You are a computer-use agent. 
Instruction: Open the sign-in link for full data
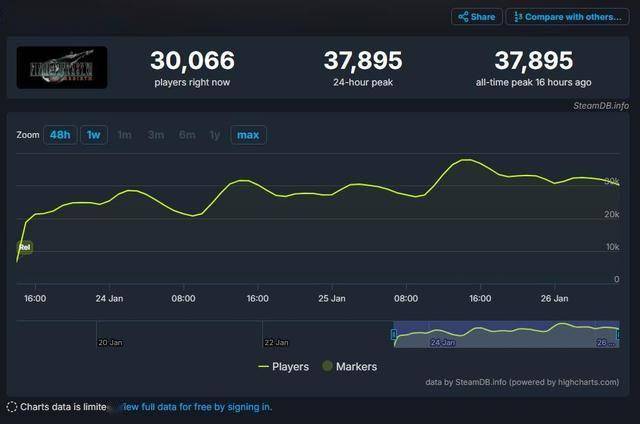(195, 407)
